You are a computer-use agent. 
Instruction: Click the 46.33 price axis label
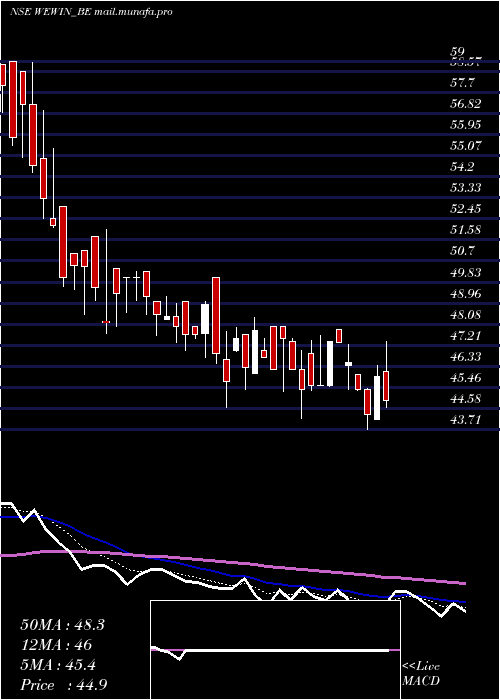click(466, 356)
